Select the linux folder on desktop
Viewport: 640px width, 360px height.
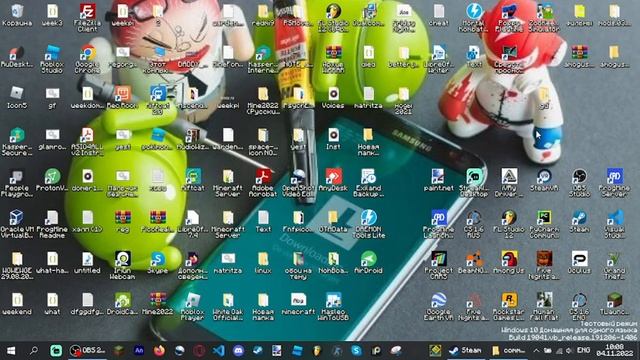(263, 262)
